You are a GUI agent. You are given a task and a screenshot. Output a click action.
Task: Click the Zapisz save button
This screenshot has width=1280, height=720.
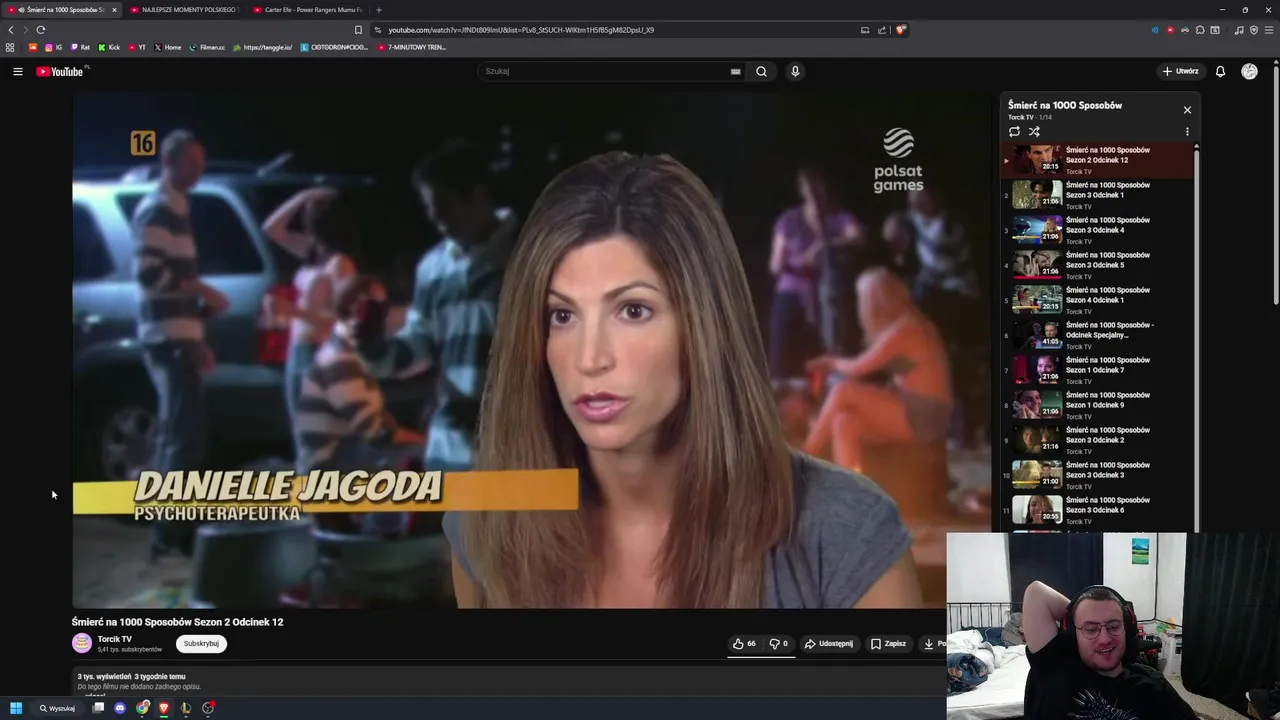click(x=888, y=644)
